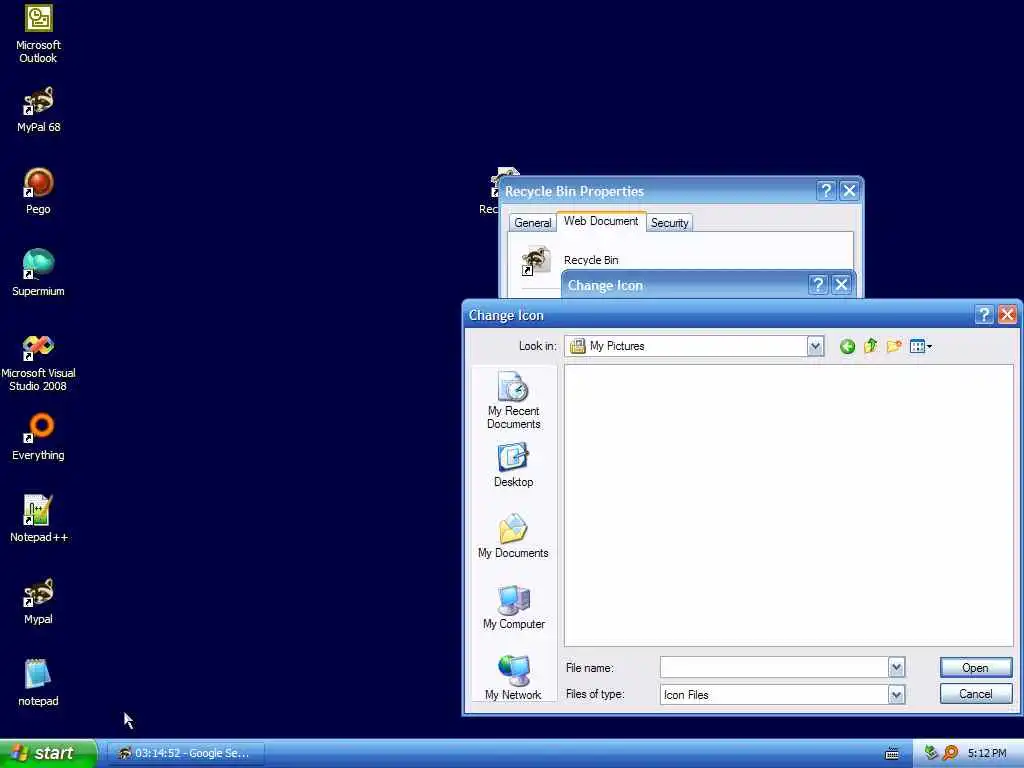Open the Start menu
The width and height of the screenshot is (1024, 768).
[48, 753]
